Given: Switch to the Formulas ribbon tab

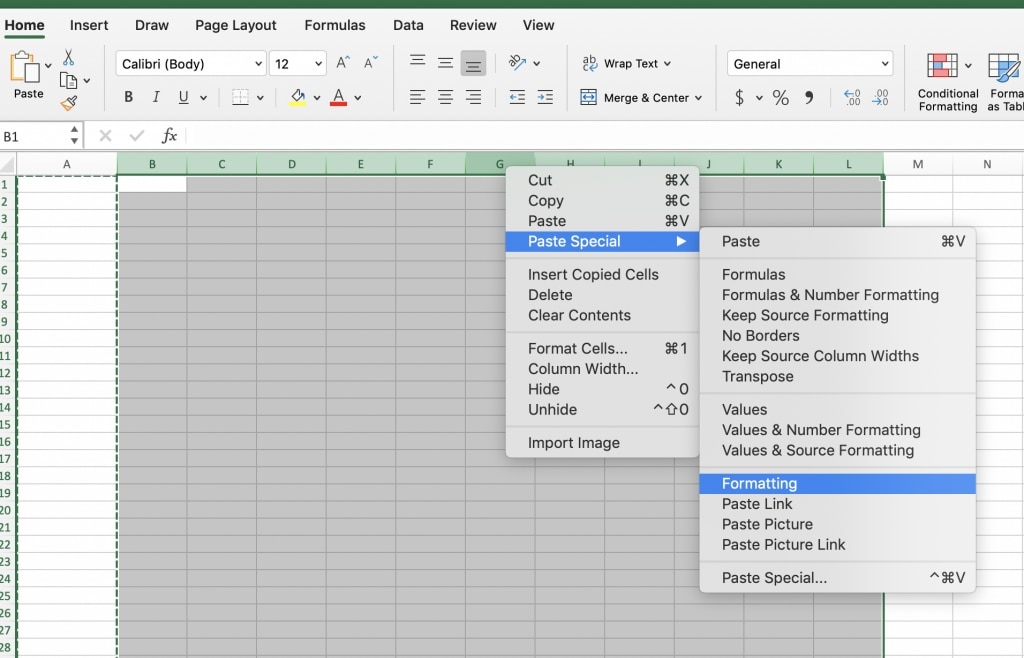Looking at the screenshot, I should click(335, 25).
